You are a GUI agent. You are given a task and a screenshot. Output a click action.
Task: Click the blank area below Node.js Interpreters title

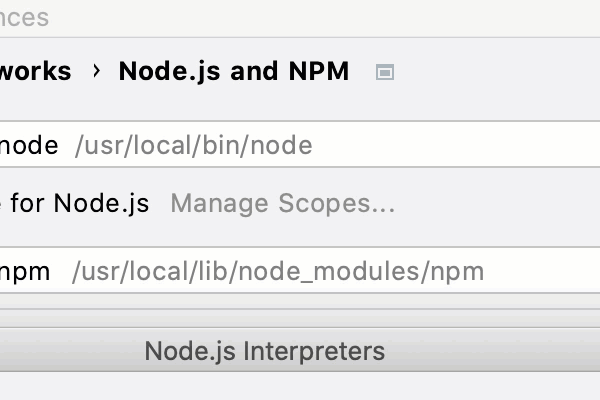point(300,387)
